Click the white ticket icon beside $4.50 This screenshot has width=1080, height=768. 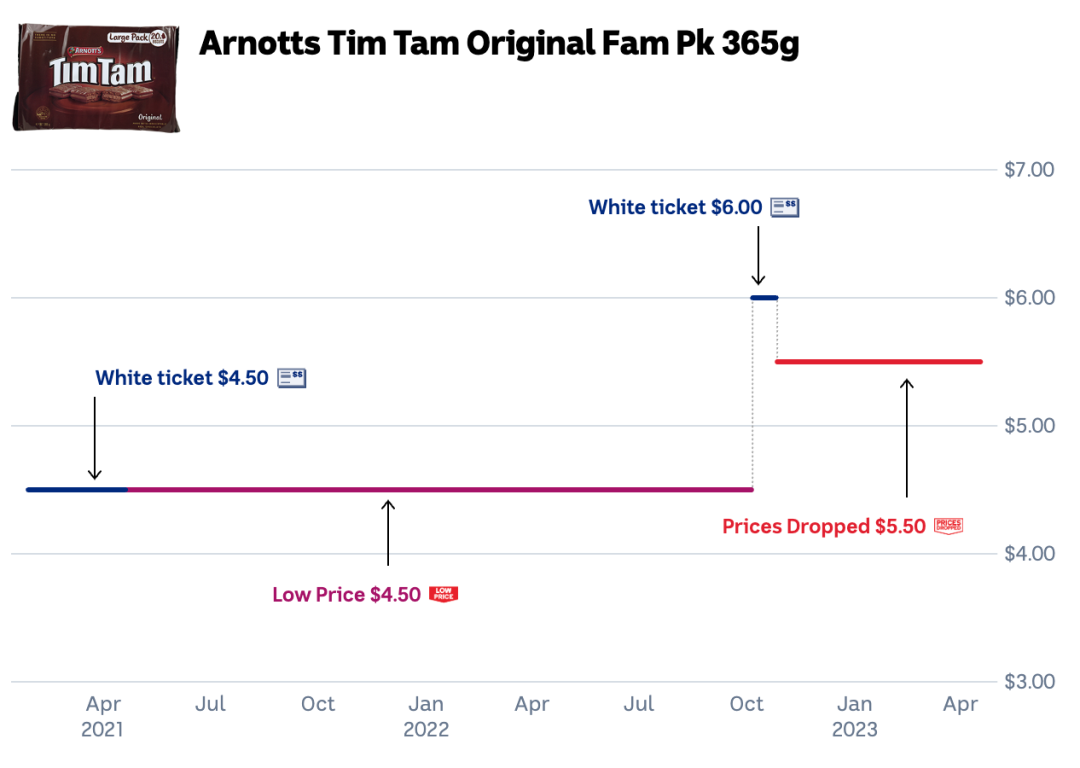tap(291, 377)
